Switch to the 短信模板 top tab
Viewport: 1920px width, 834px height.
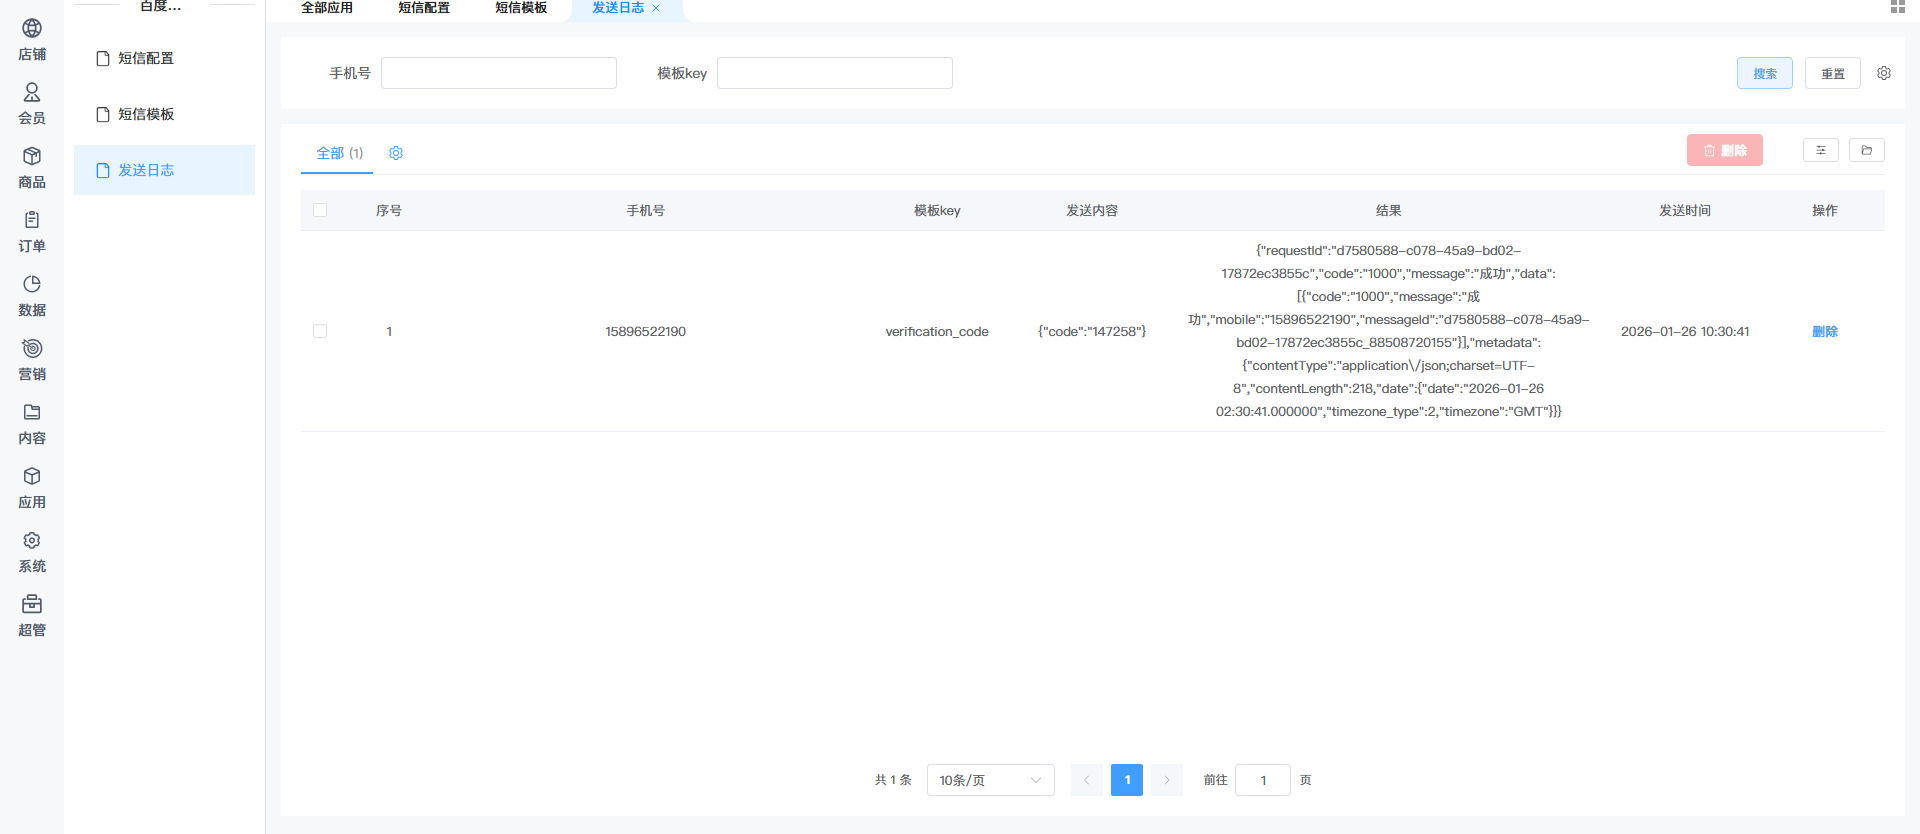[x=521, y=8]
